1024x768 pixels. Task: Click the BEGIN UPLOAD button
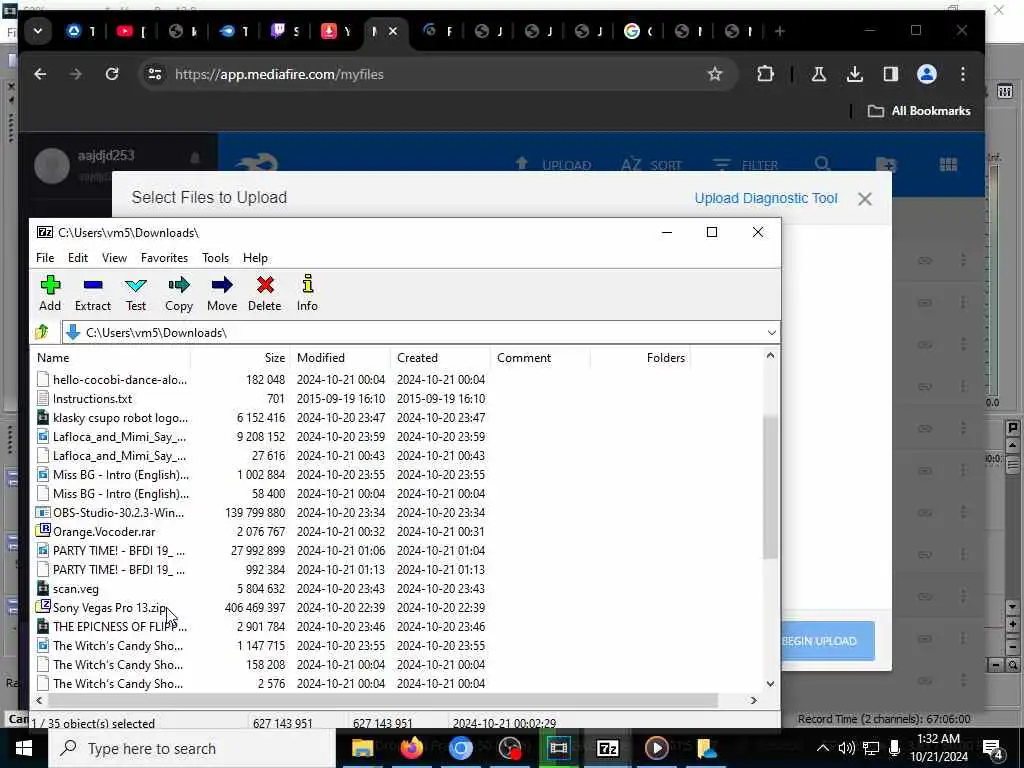(x=827, y=641)
